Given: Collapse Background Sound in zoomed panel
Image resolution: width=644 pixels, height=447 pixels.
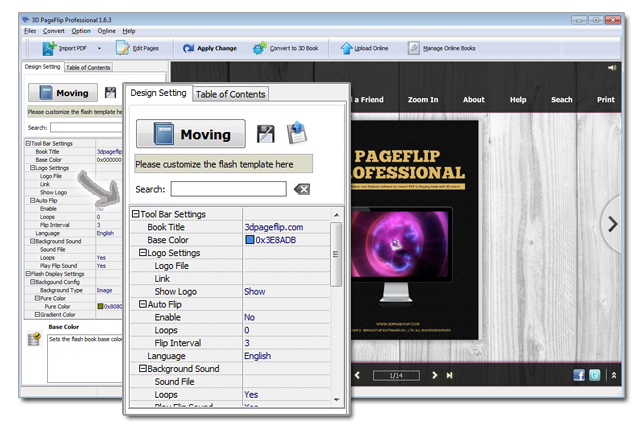Looking at the screenshot, I should (143, 369).
